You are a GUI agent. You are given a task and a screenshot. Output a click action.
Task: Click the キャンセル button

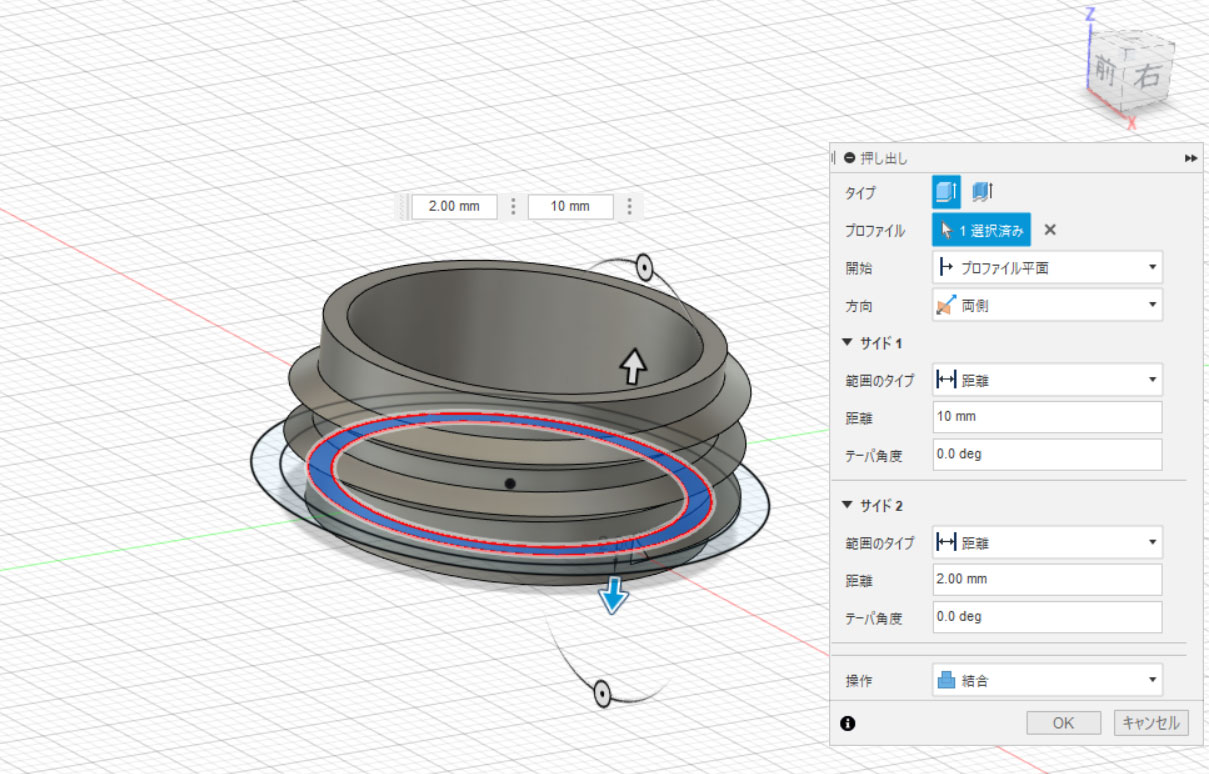1149,723
